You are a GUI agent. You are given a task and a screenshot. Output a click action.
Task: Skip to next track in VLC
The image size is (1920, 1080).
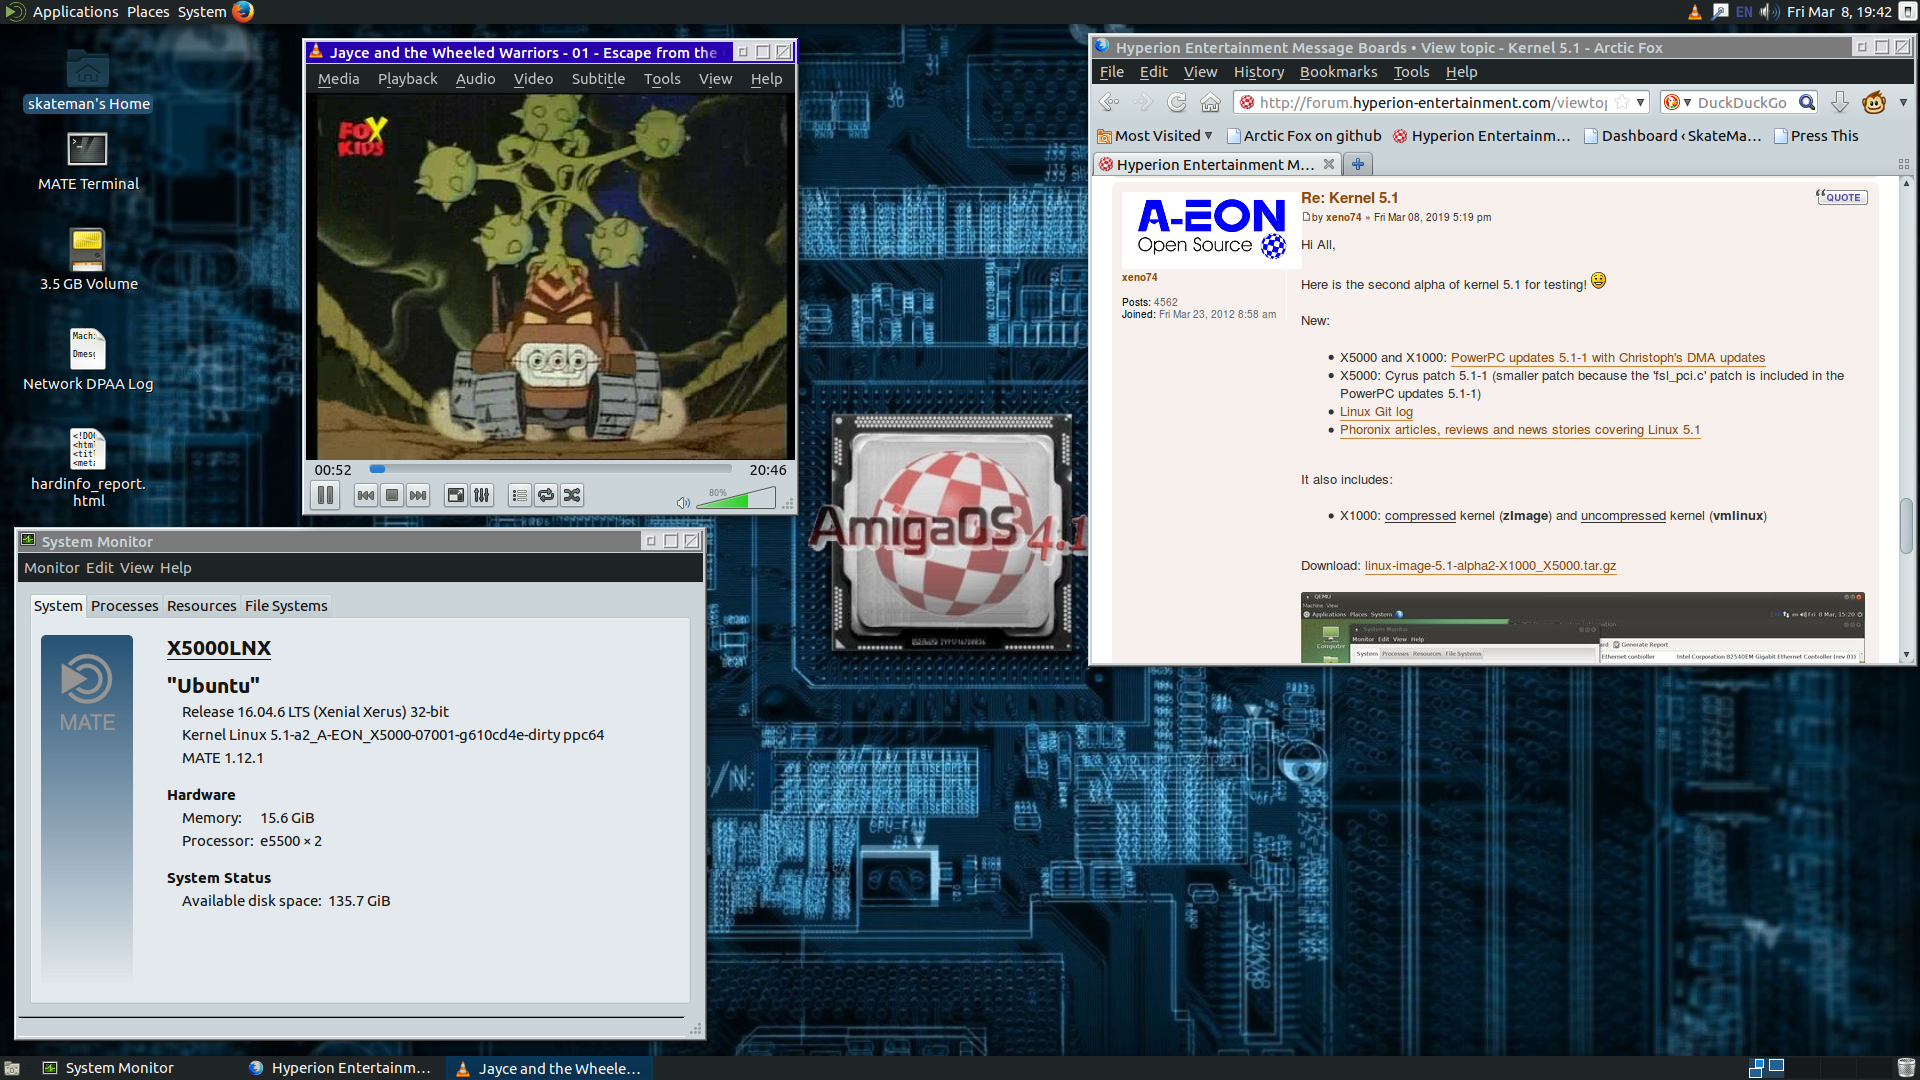pos(418,495)
